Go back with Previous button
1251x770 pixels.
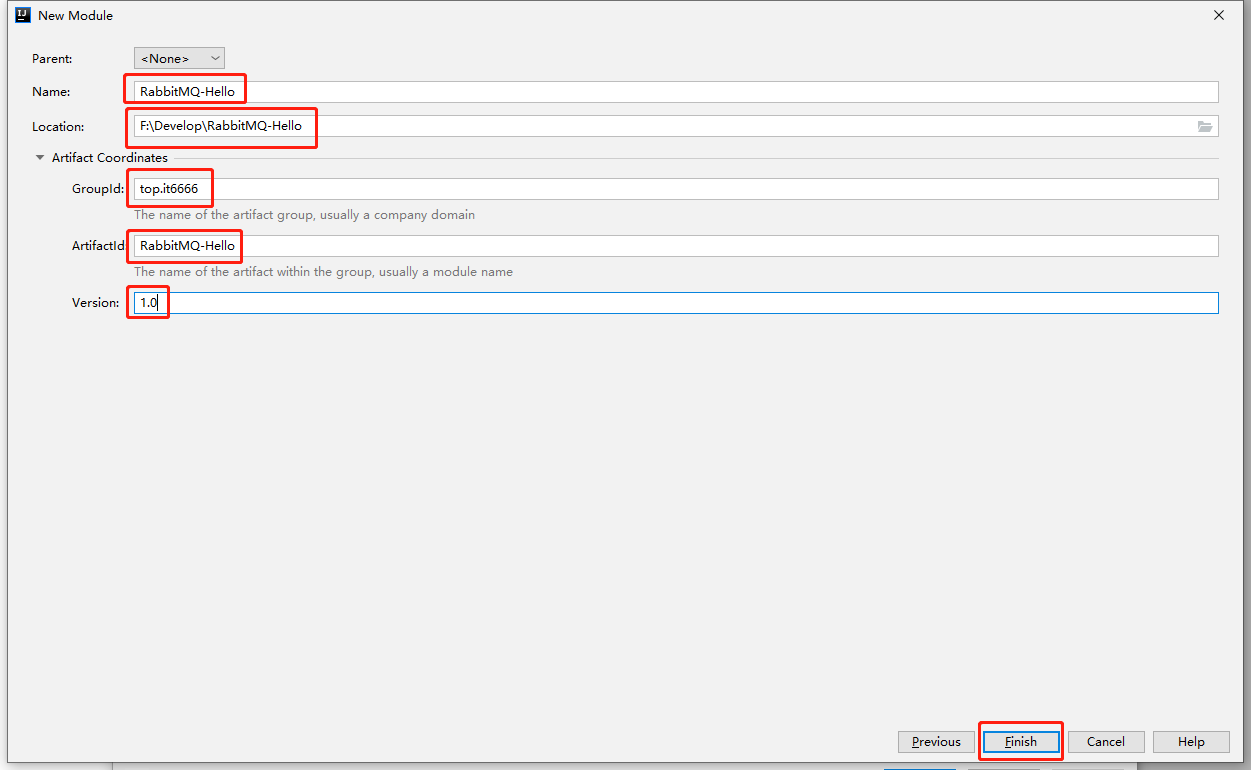pos(936,742)
